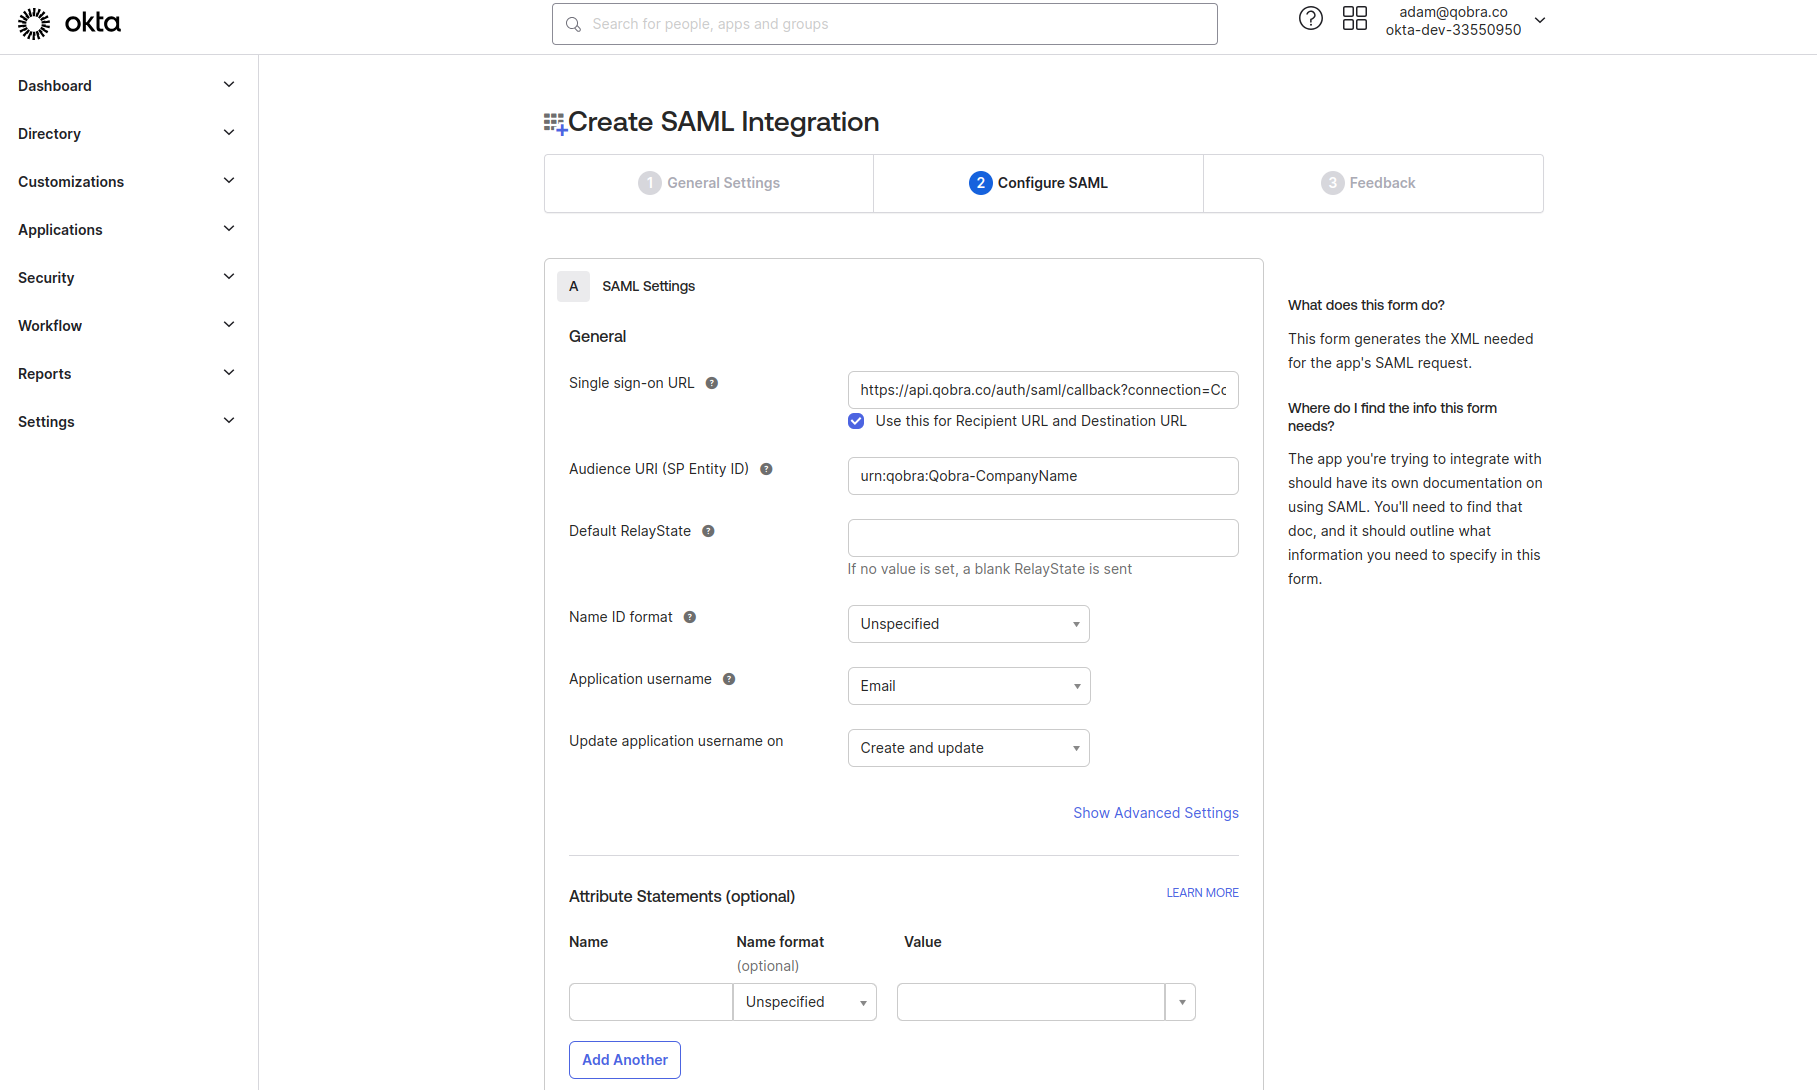Click help icon next to Single sign-on URL
Screen dimensions: 1817x1090
[712, 383]
